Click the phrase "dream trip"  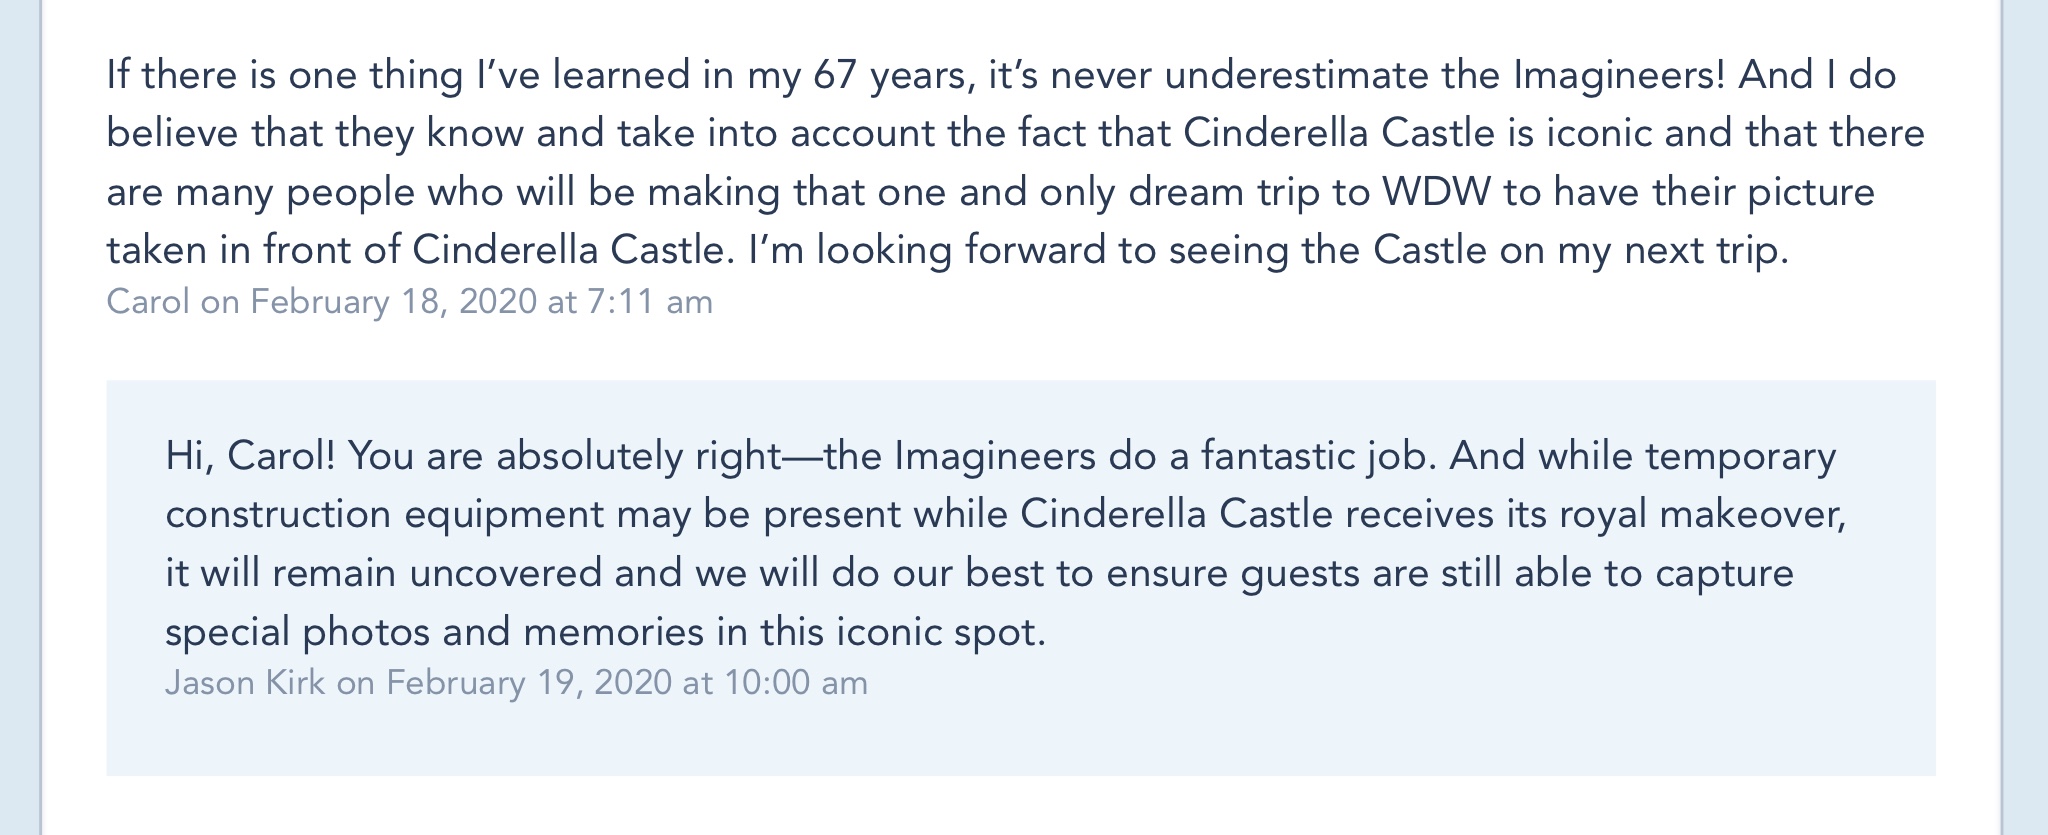click(x=1213, y=192)
